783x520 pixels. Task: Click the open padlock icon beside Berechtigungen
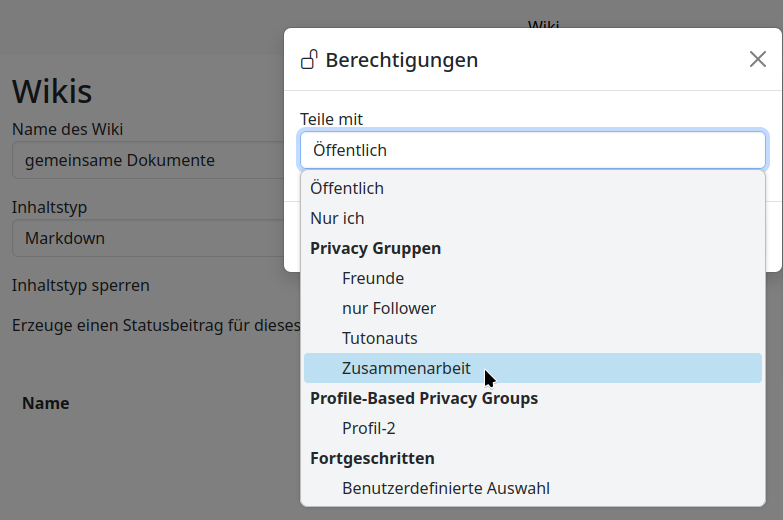click(310, 60)
